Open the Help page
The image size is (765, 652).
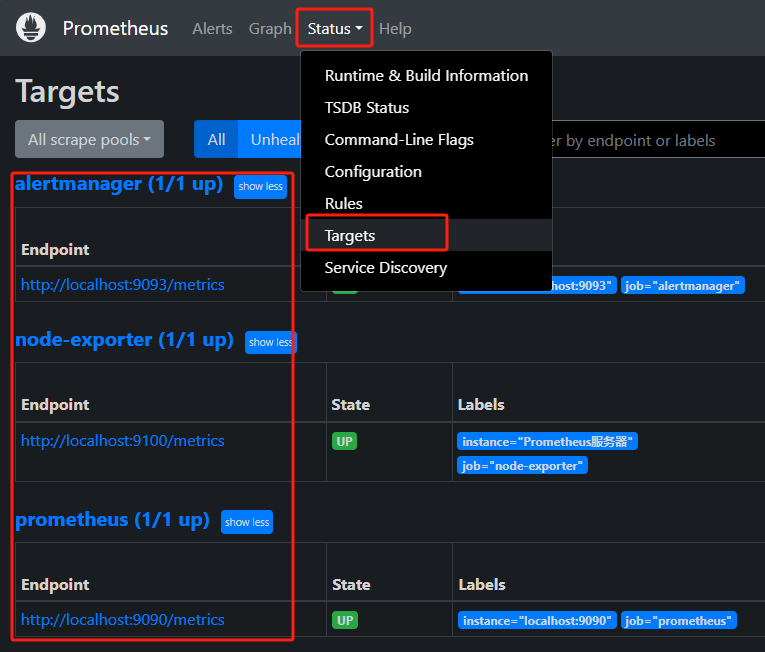[x=395, y=29]
